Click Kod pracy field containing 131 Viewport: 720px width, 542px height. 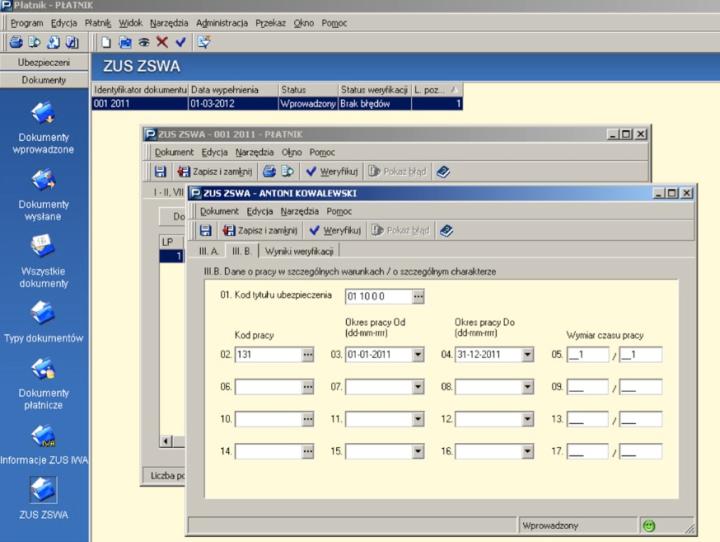click(266, 354)
